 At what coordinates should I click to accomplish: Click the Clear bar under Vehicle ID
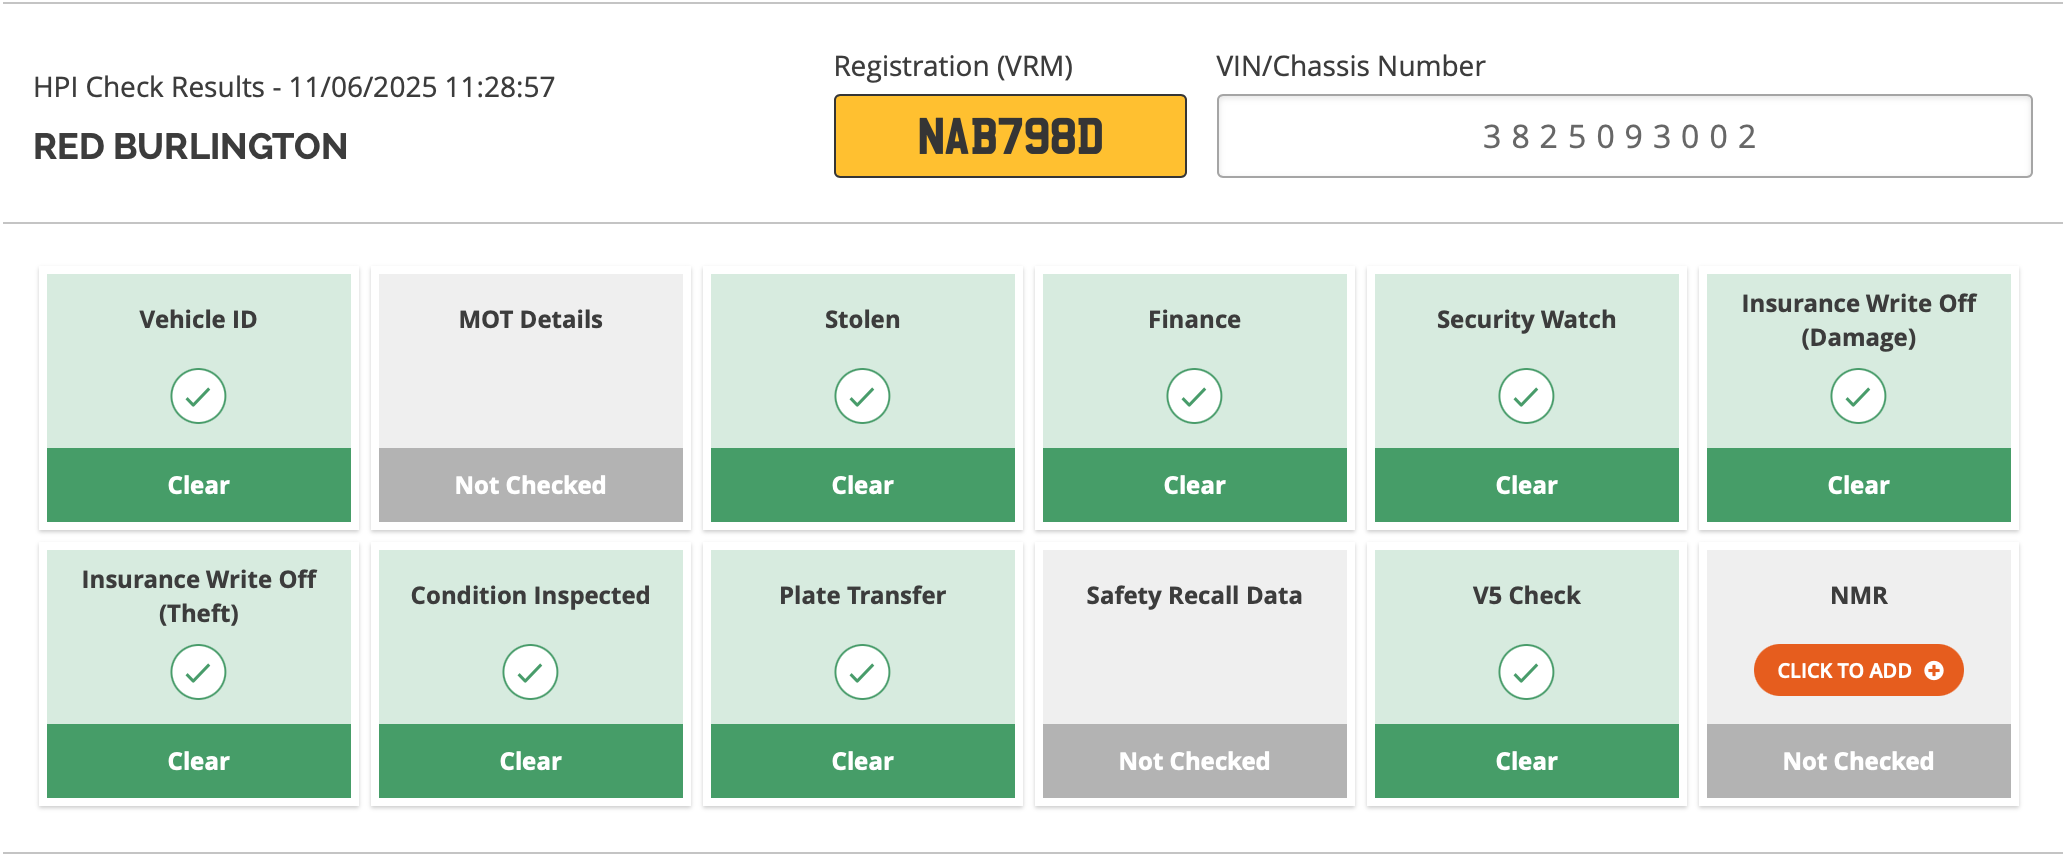point(198,485)
